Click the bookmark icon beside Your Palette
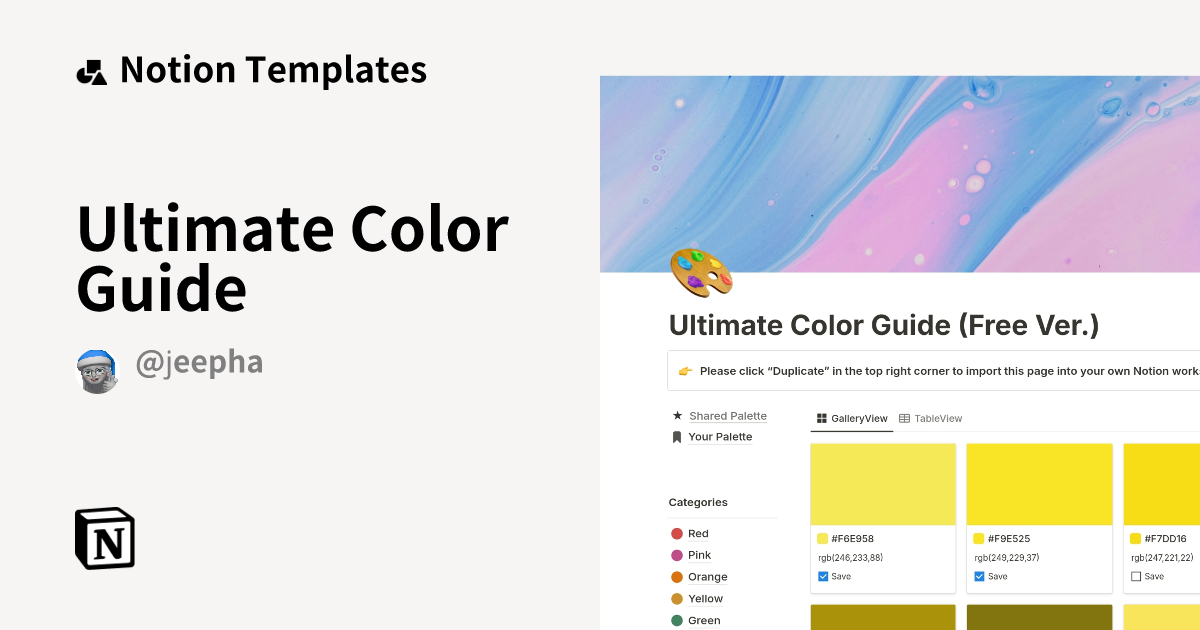The image size is (1200, 630). [x=676, y=436]
